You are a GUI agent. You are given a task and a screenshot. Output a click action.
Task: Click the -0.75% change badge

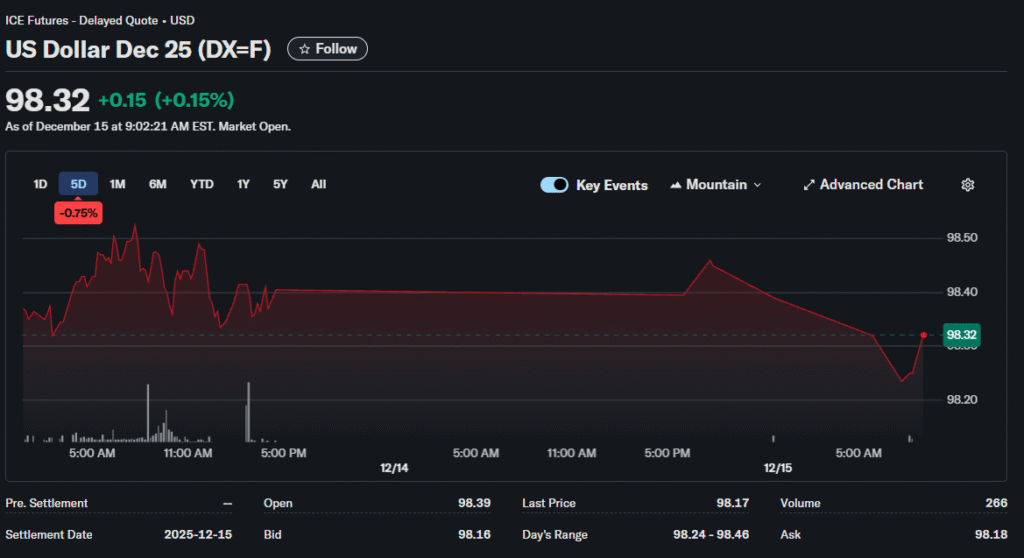78,212
